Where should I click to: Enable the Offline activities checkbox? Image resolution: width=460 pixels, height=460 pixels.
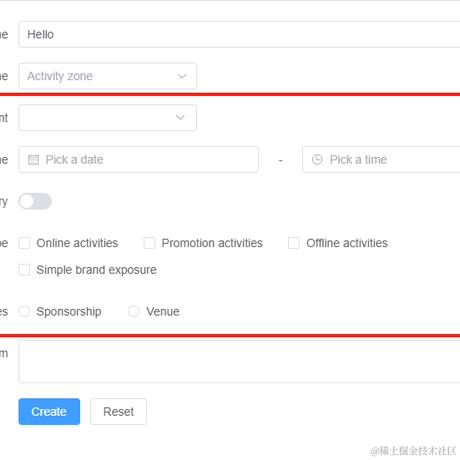pyautogui.click(x=294, y=243)
